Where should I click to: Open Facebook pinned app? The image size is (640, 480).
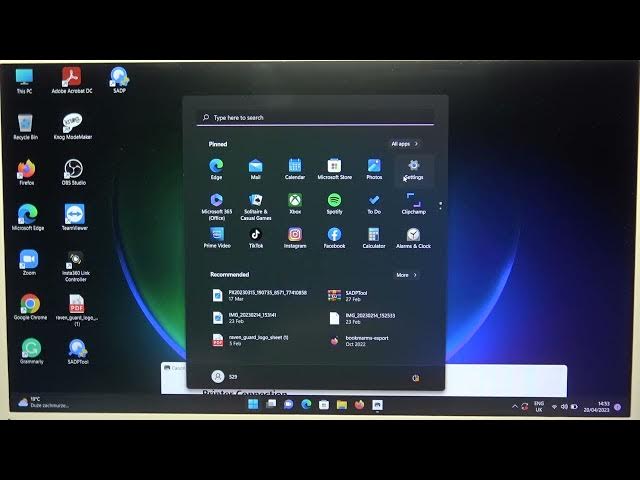pyautogui.click(x=334, y=238)
